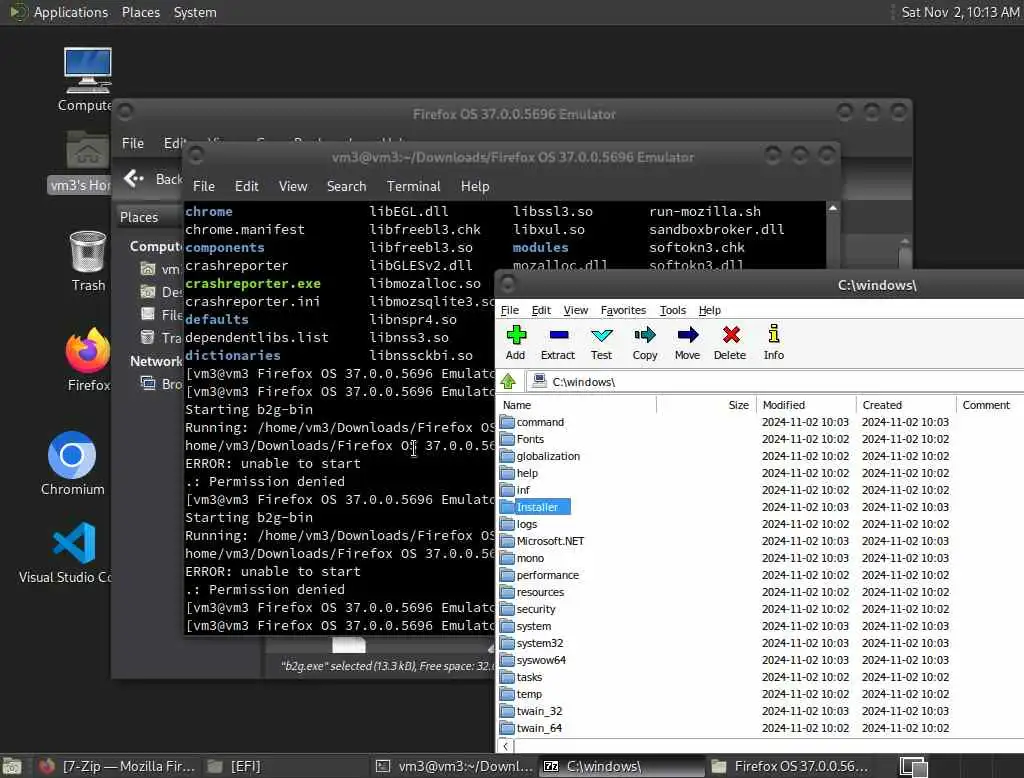Click the C:\windows\ address path field
The width and height of the screenshot is (1024, 778).
[x=775, y=381]
